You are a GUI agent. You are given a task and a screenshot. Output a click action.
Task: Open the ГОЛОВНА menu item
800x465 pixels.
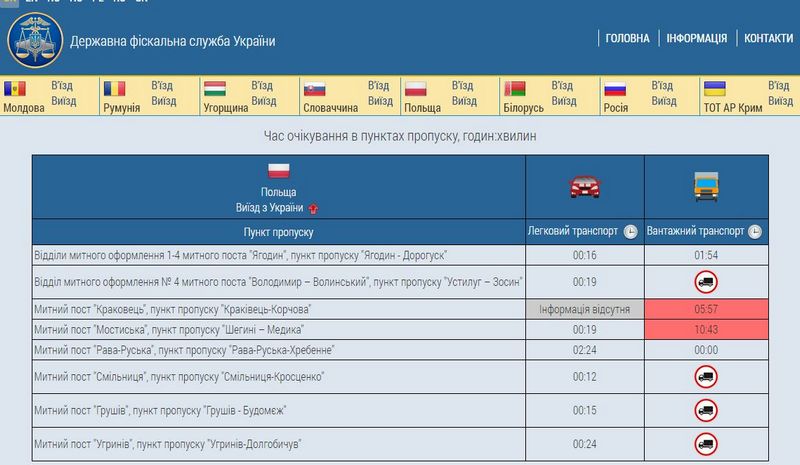point(627,38)
